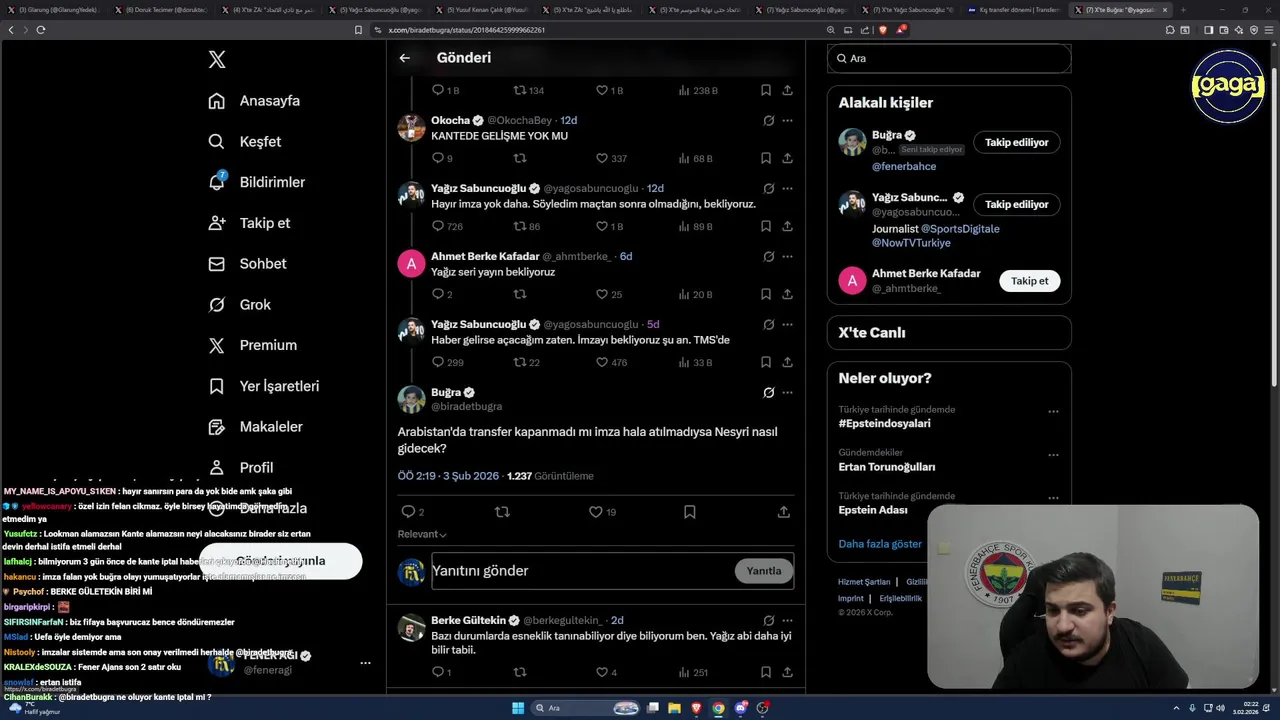Open more options for Ertan Torunoğulları trend
Image resolution: width=1280 pixels, height=720 pixels.
coord(1053,455)
